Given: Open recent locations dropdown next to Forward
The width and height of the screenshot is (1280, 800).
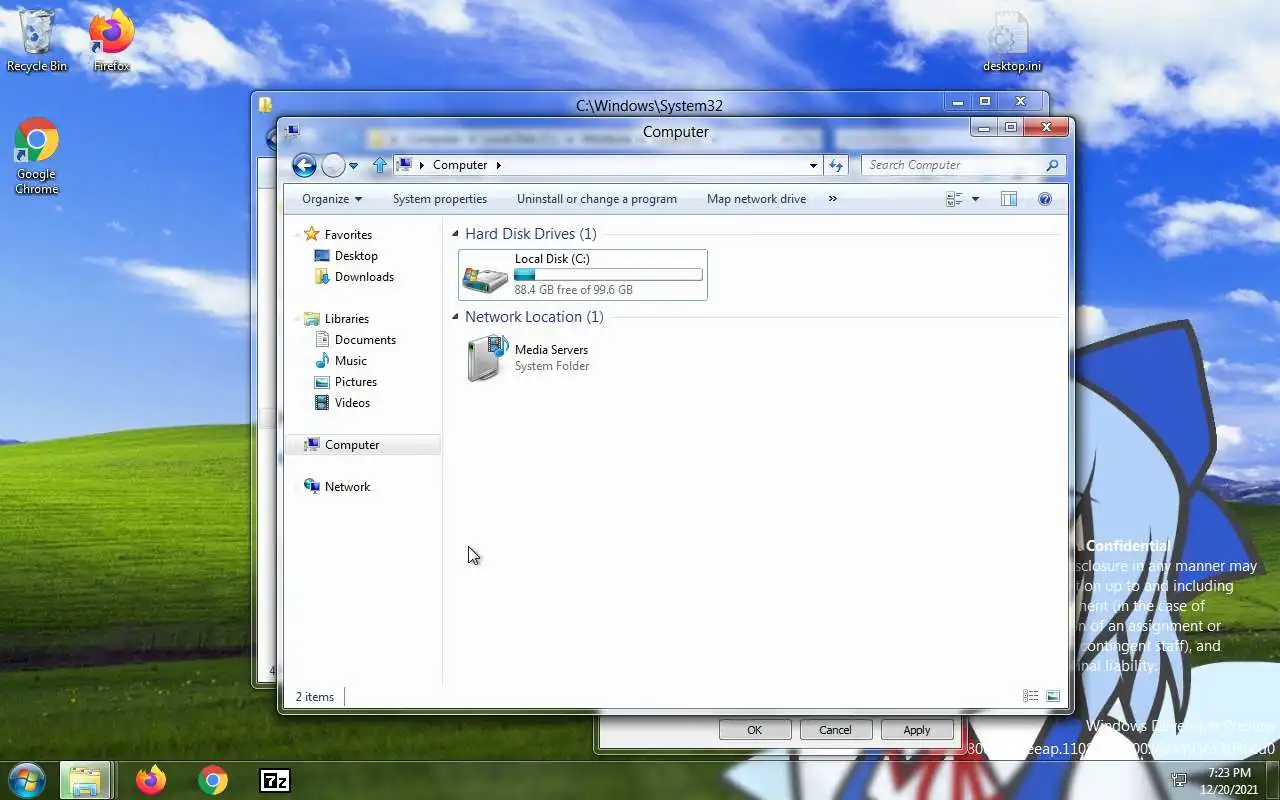Looking at the screenshot, I should click(x=353, y=166).
